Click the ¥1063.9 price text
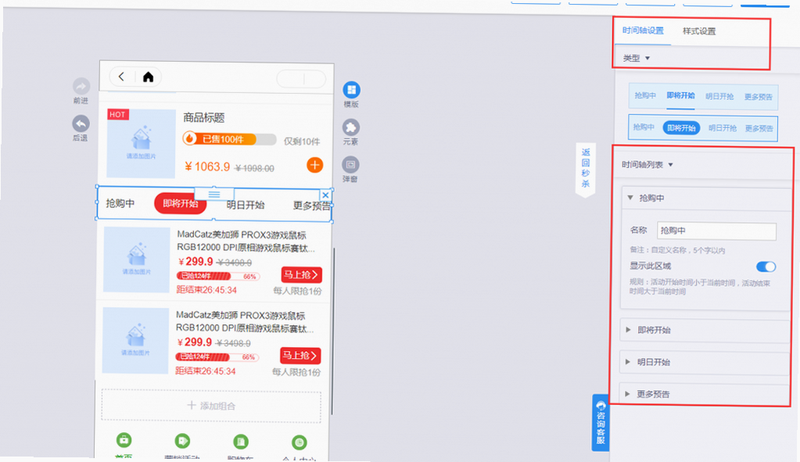The height and width of the screenshot is (462, 800). pos(207,167)
